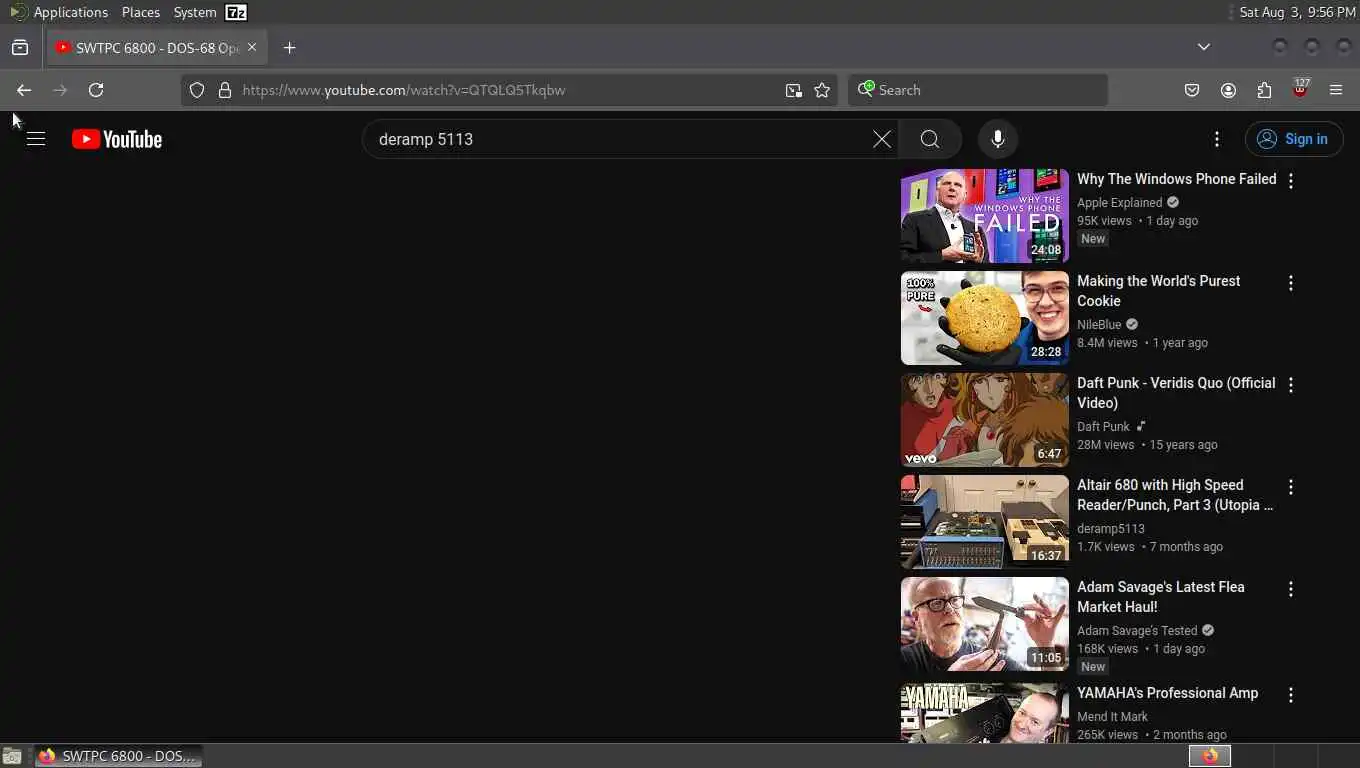Screen dimensions: 1360x768
Task: Clear the YouTube search query
Action: (882, 139)
